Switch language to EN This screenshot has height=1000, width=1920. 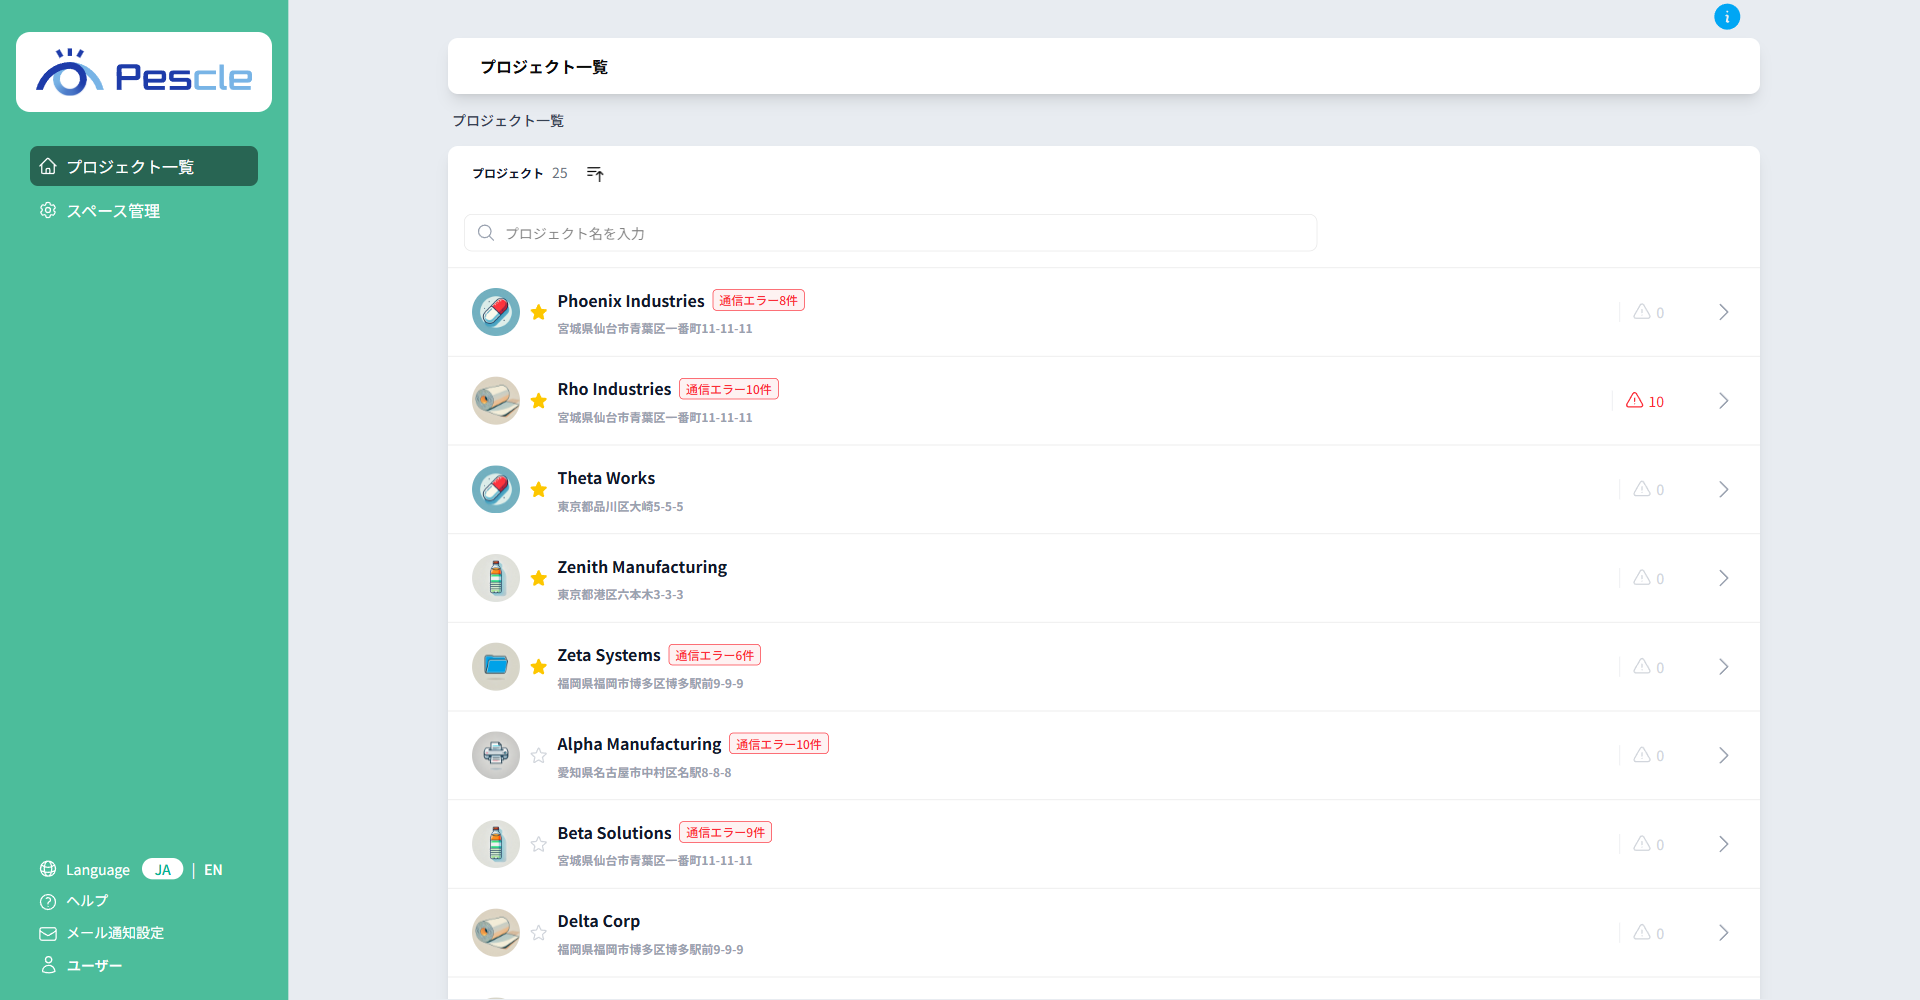point(213,870)
